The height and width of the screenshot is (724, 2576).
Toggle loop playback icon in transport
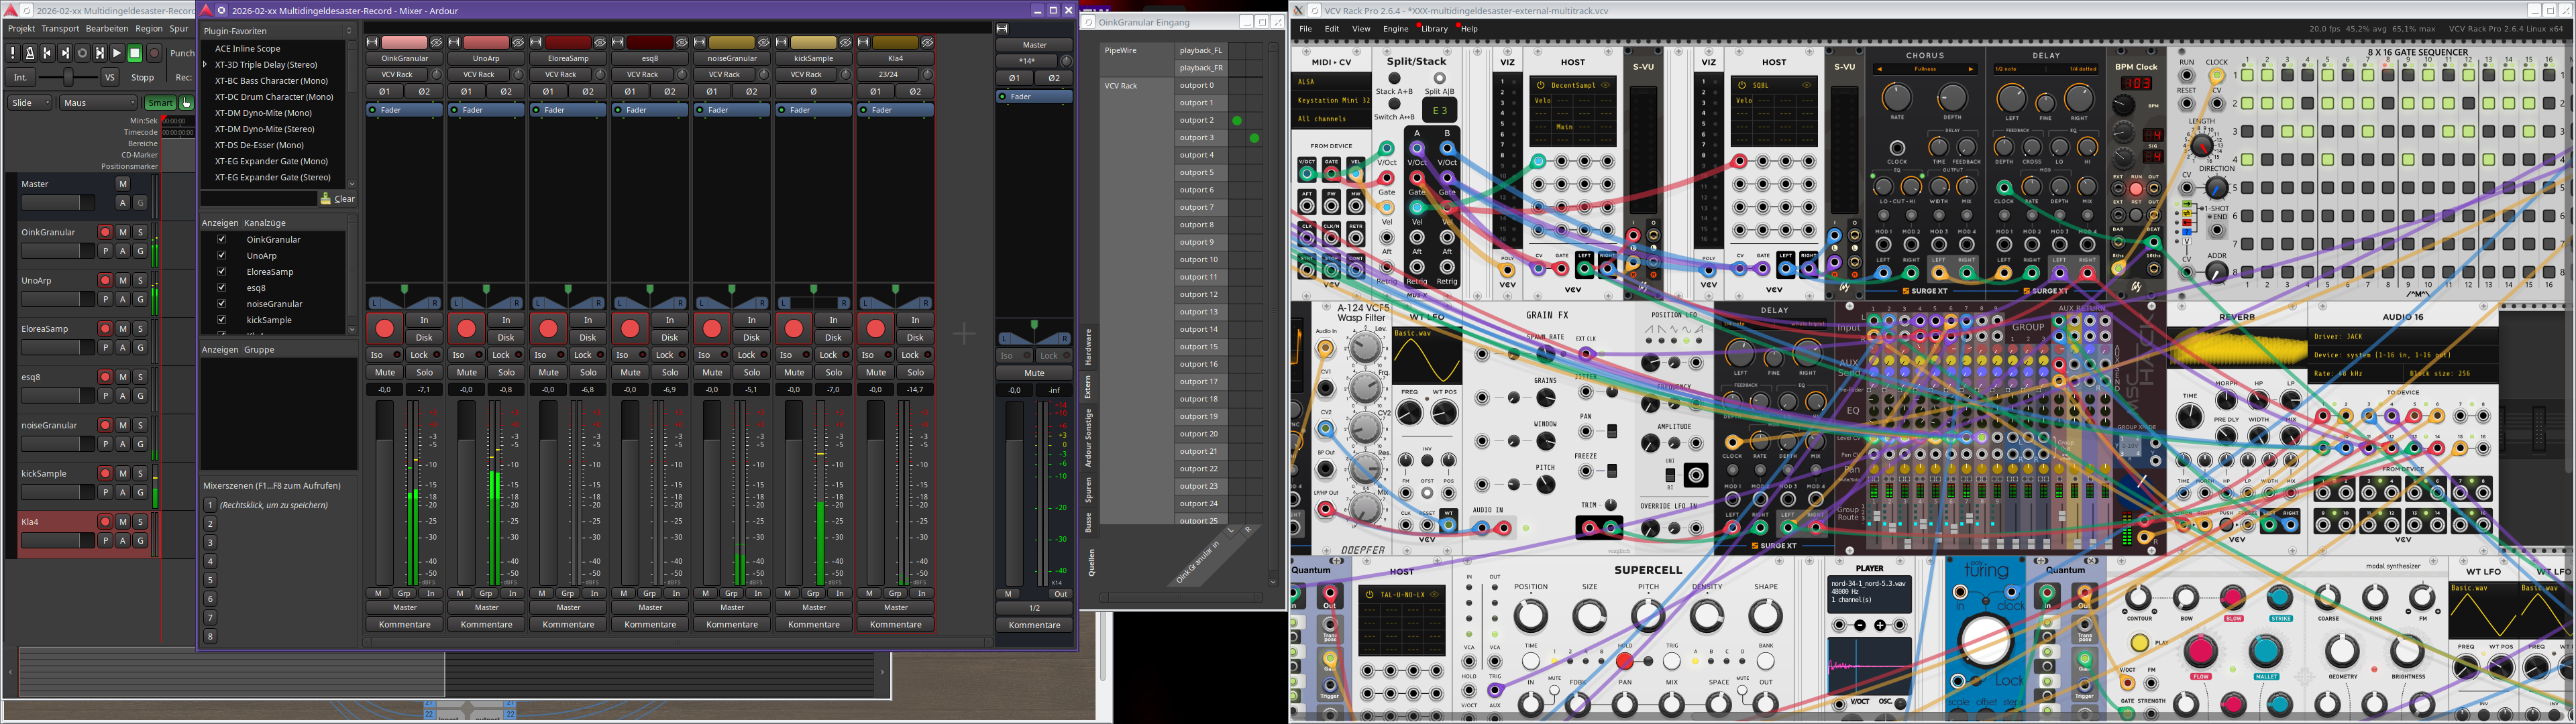click(x=82, y=53)
